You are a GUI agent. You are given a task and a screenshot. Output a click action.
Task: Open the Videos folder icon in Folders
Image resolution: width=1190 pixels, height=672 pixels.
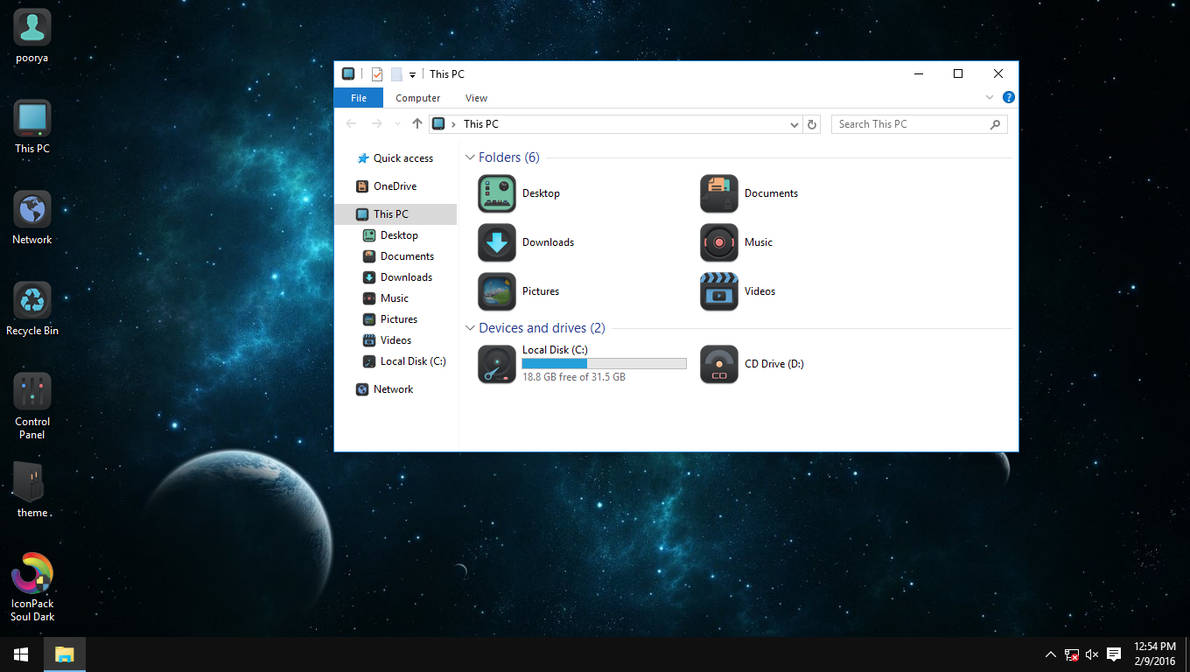(x=719, y=292)
